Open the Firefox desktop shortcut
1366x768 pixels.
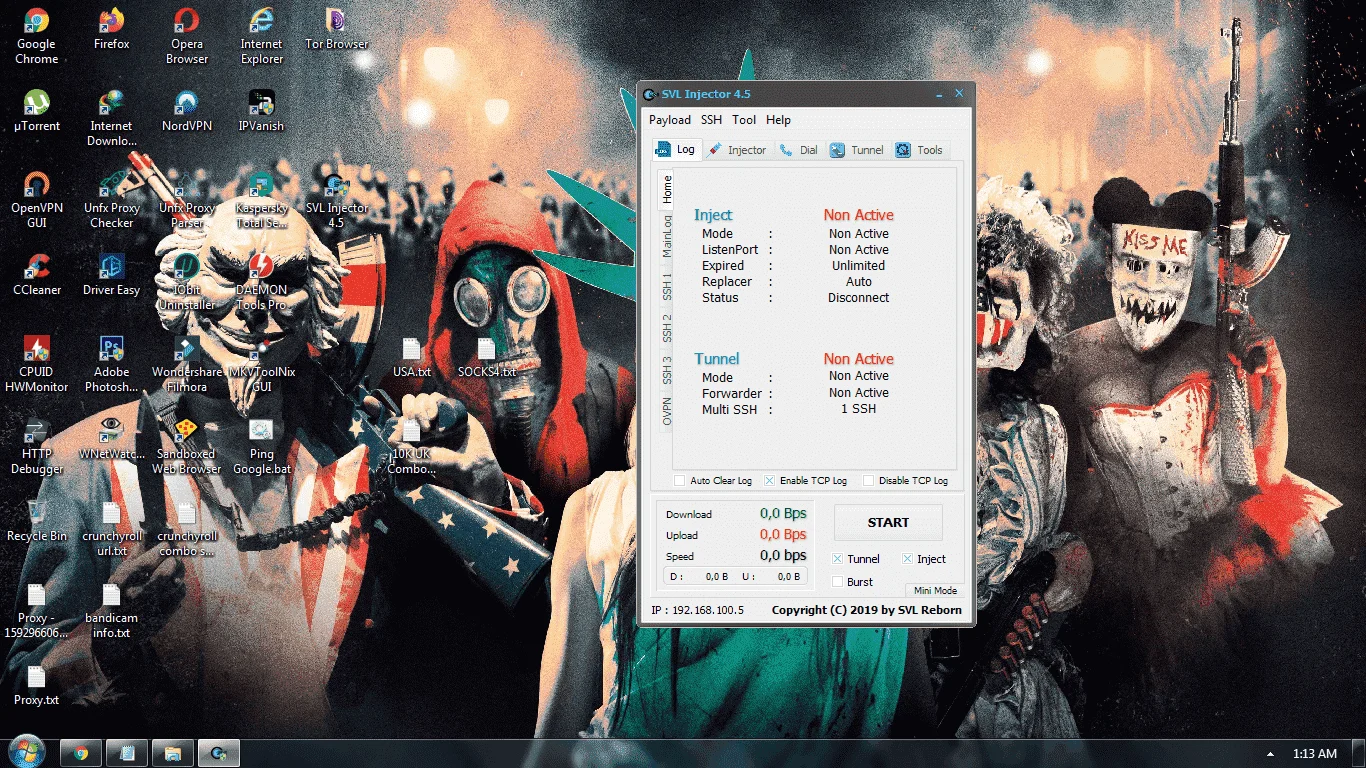click(111, 30)
